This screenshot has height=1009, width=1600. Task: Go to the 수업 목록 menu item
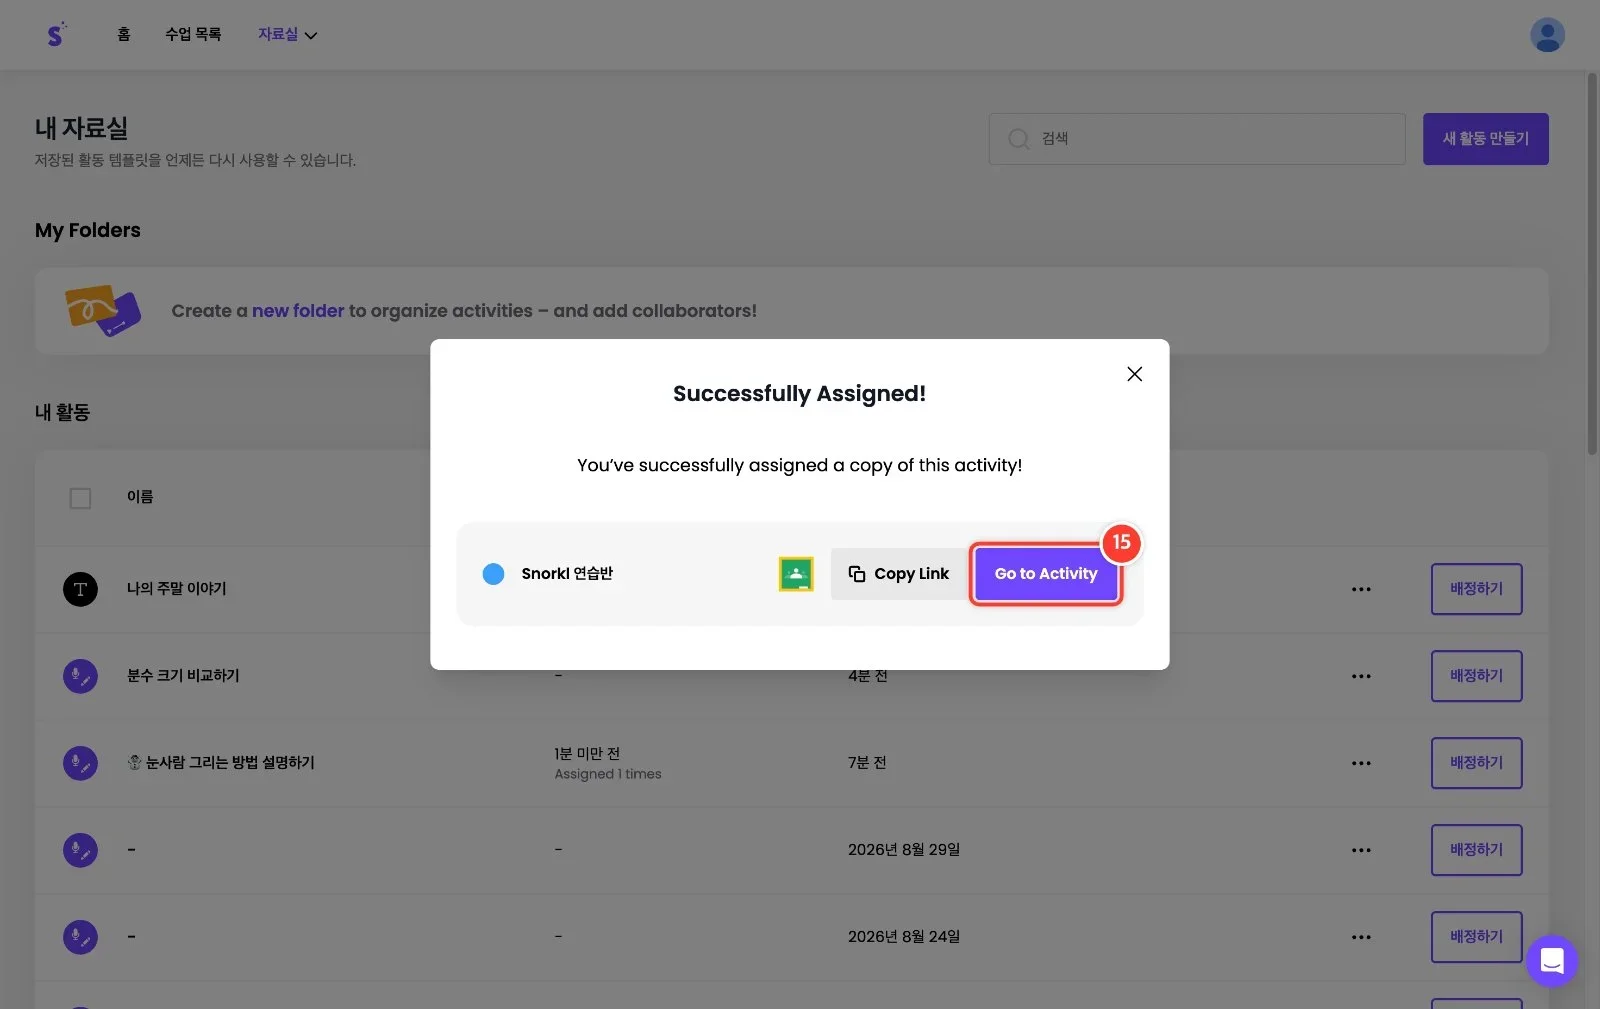[x=193, y=34]
